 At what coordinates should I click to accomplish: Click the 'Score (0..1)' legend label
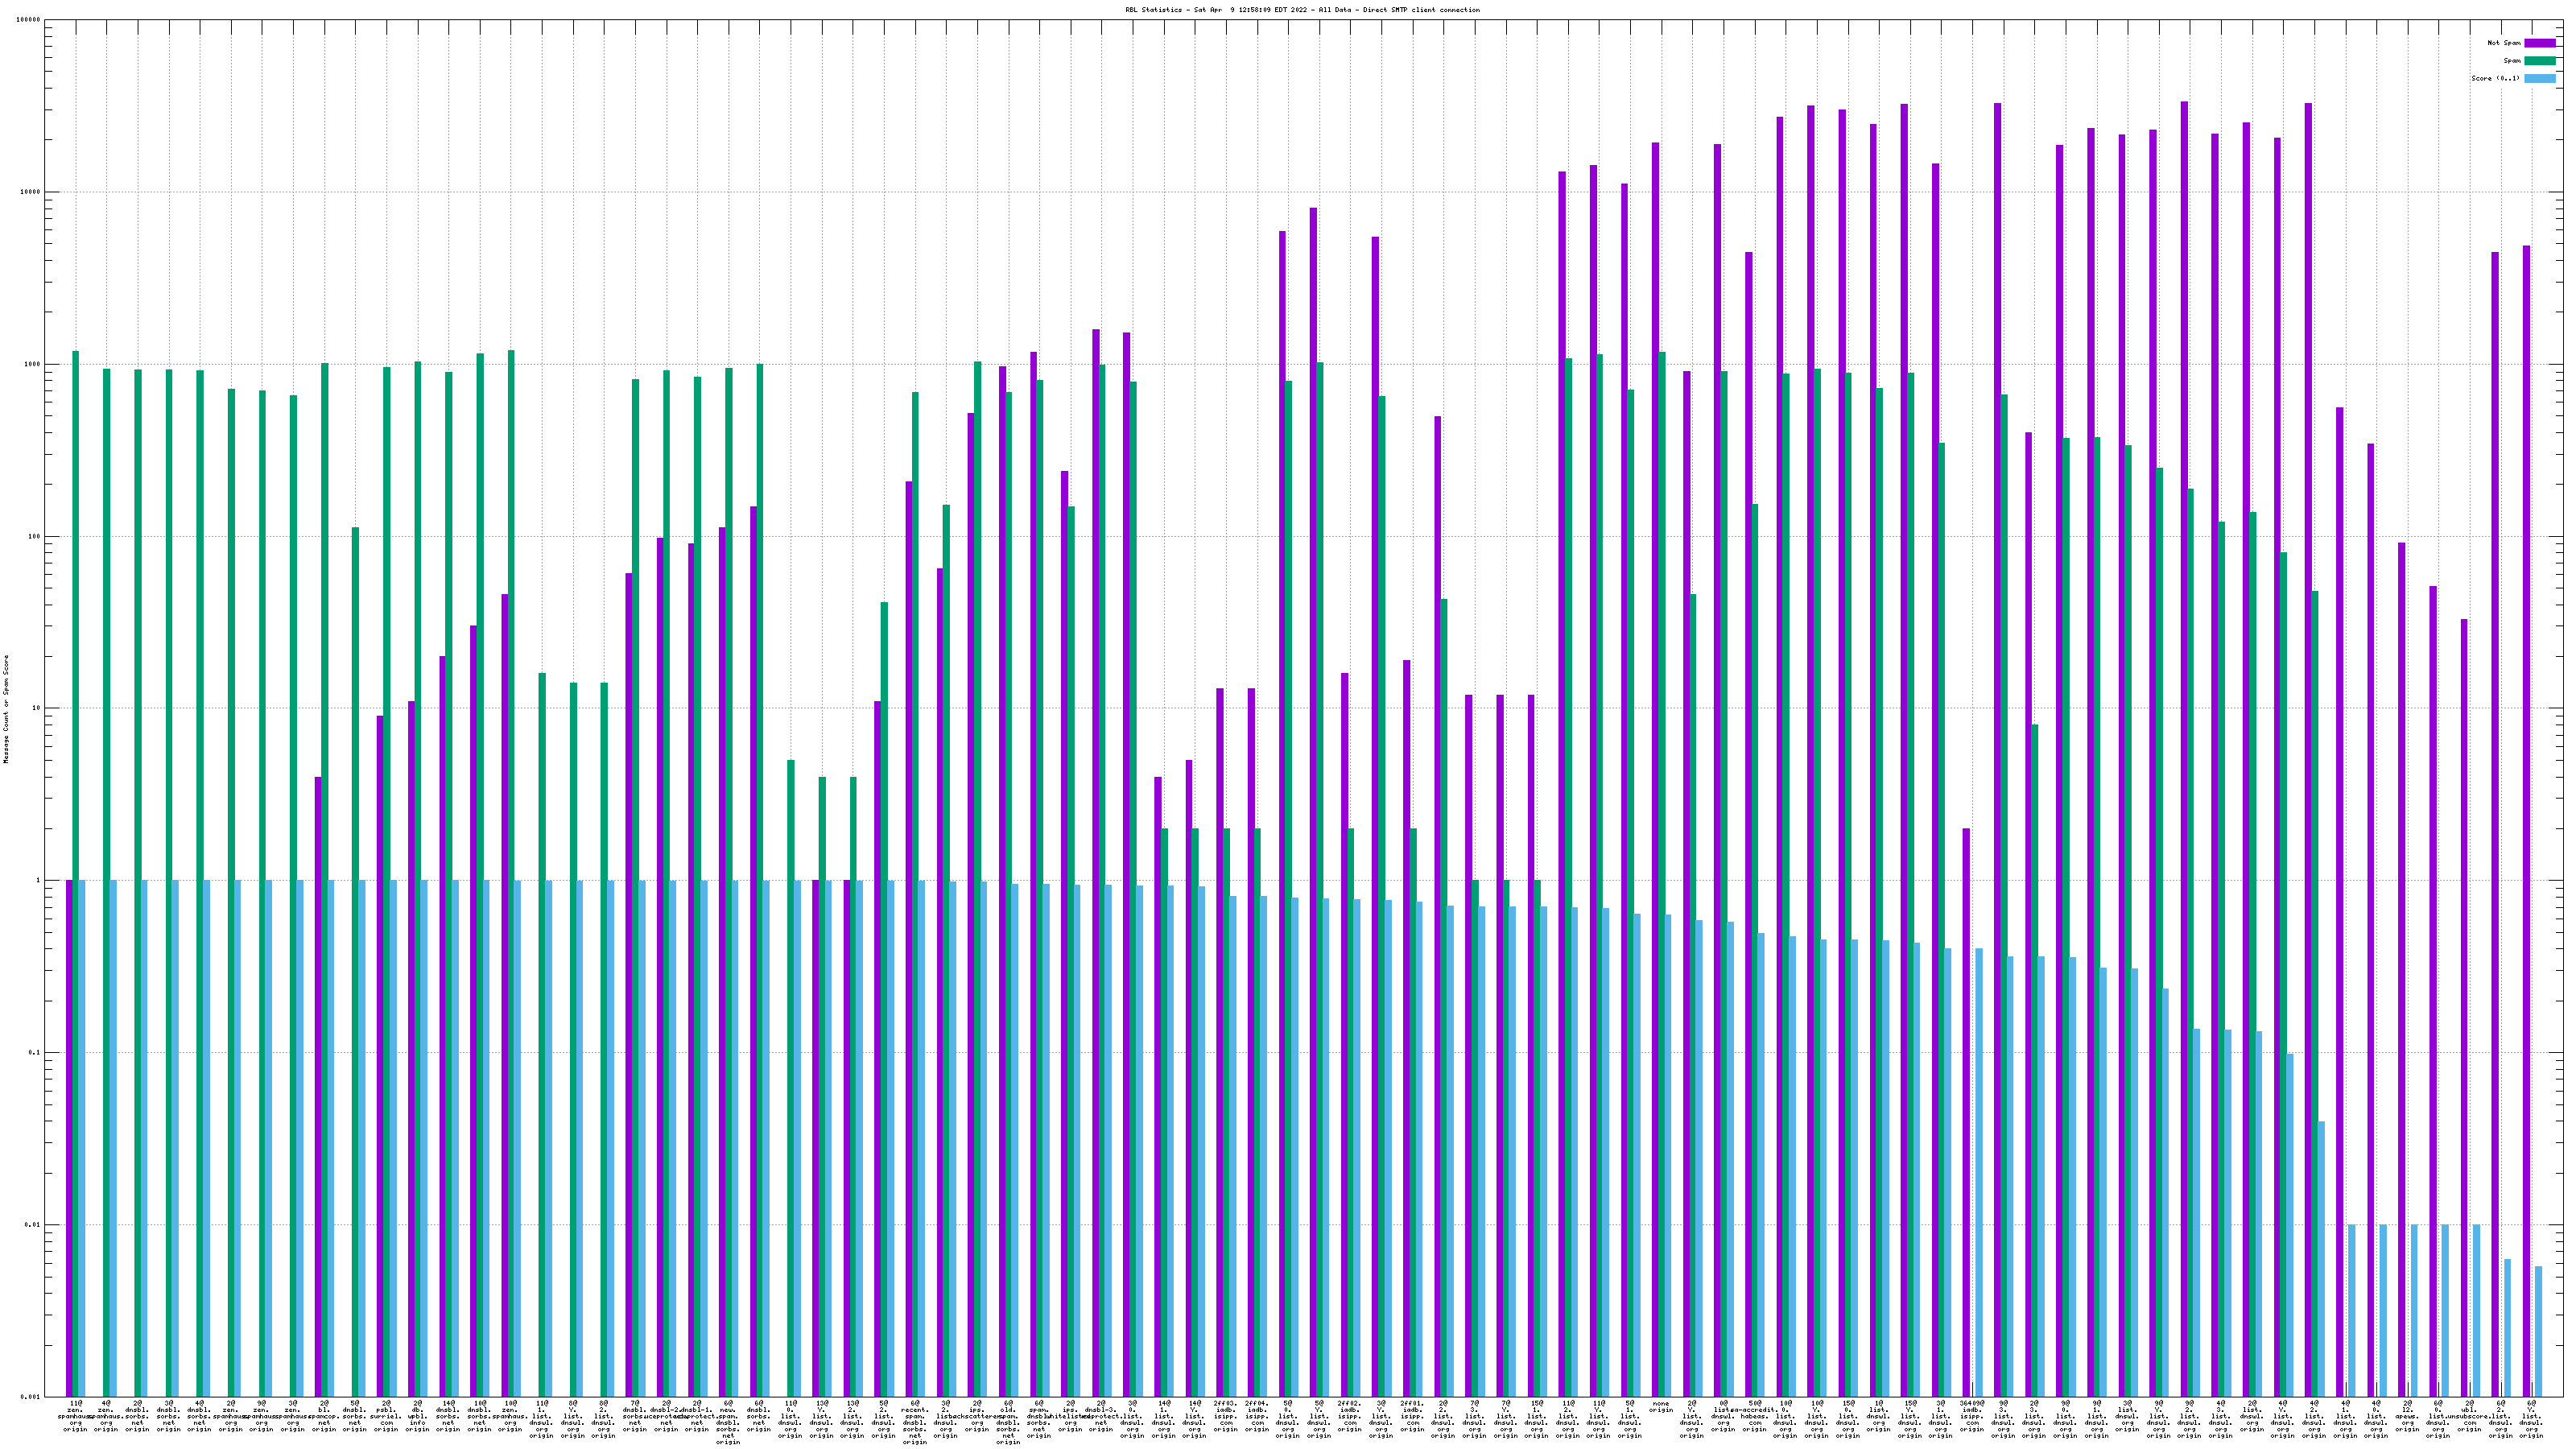[2495, 78]
